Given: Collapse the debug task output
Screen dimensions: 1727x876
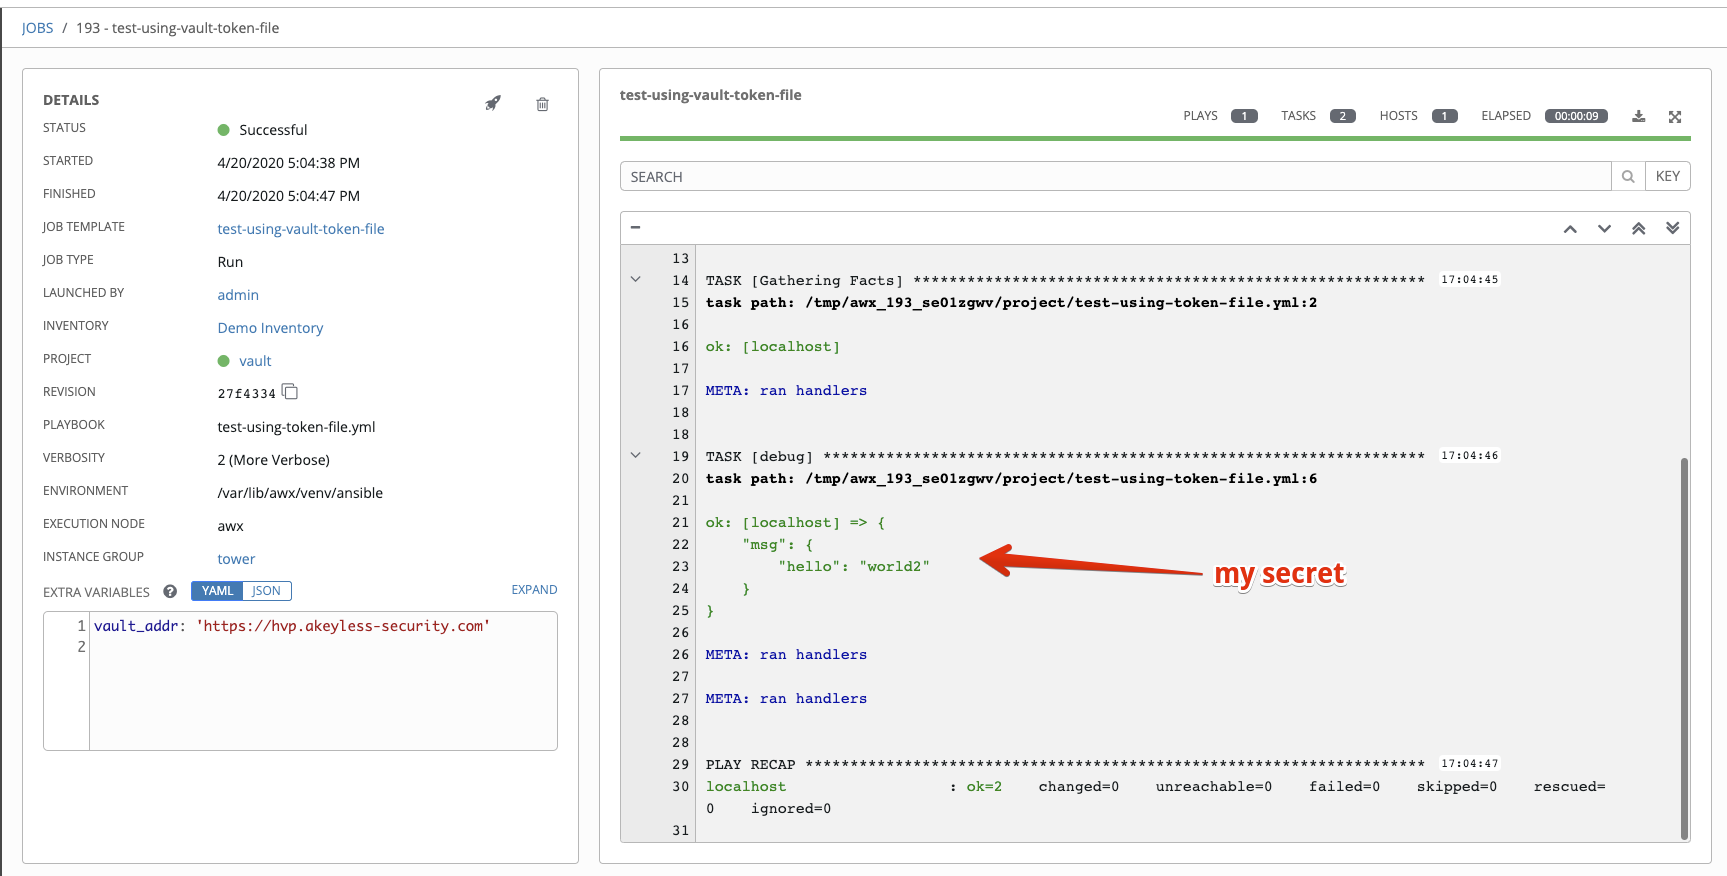Looking at the screenshot, I should [635, 456].
